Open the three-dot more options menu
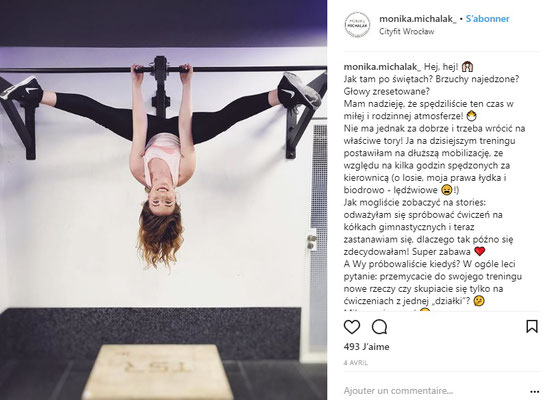Image resolution: width=543 pixels, height=400 pixels. (534, 392)
